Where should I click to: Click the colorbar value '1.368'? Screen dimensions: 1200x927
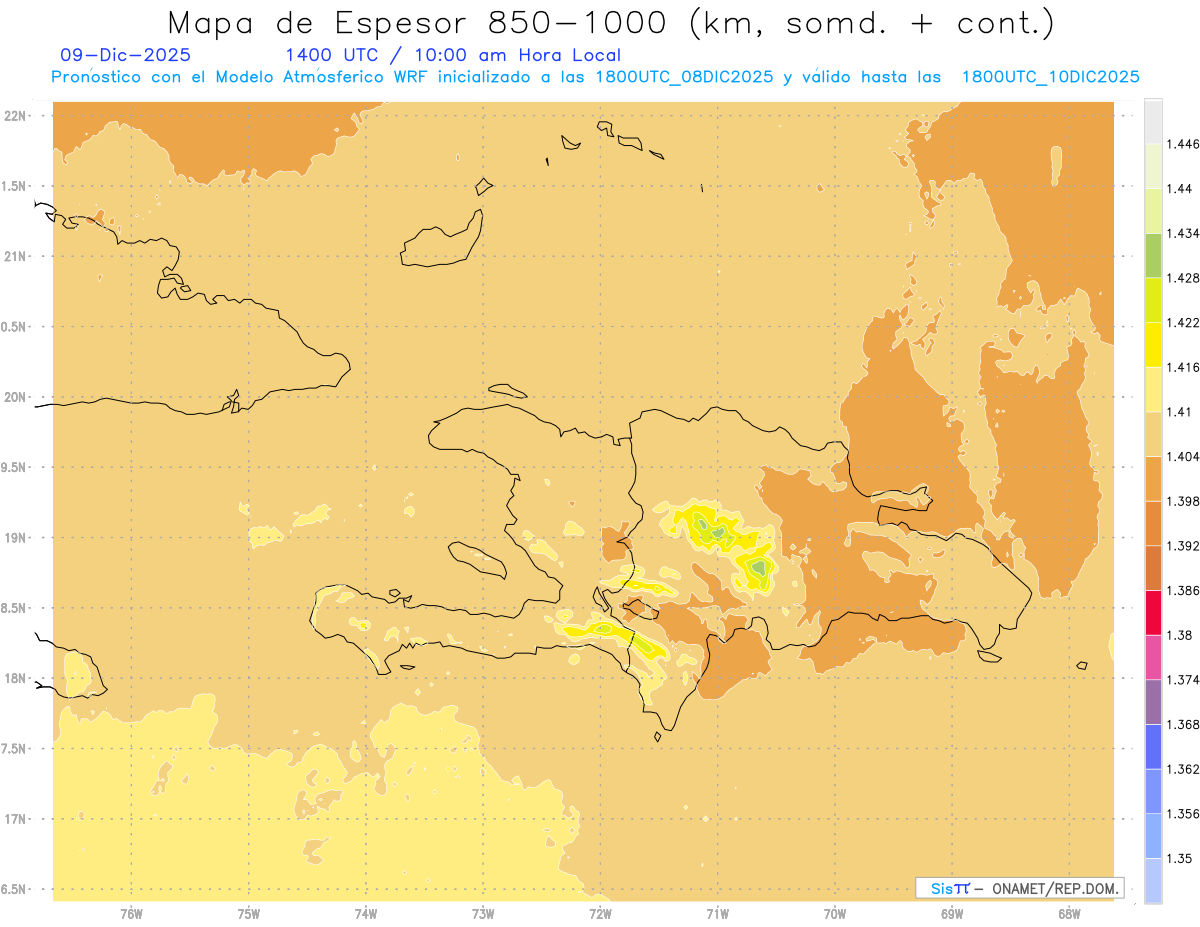[1183, 724]
